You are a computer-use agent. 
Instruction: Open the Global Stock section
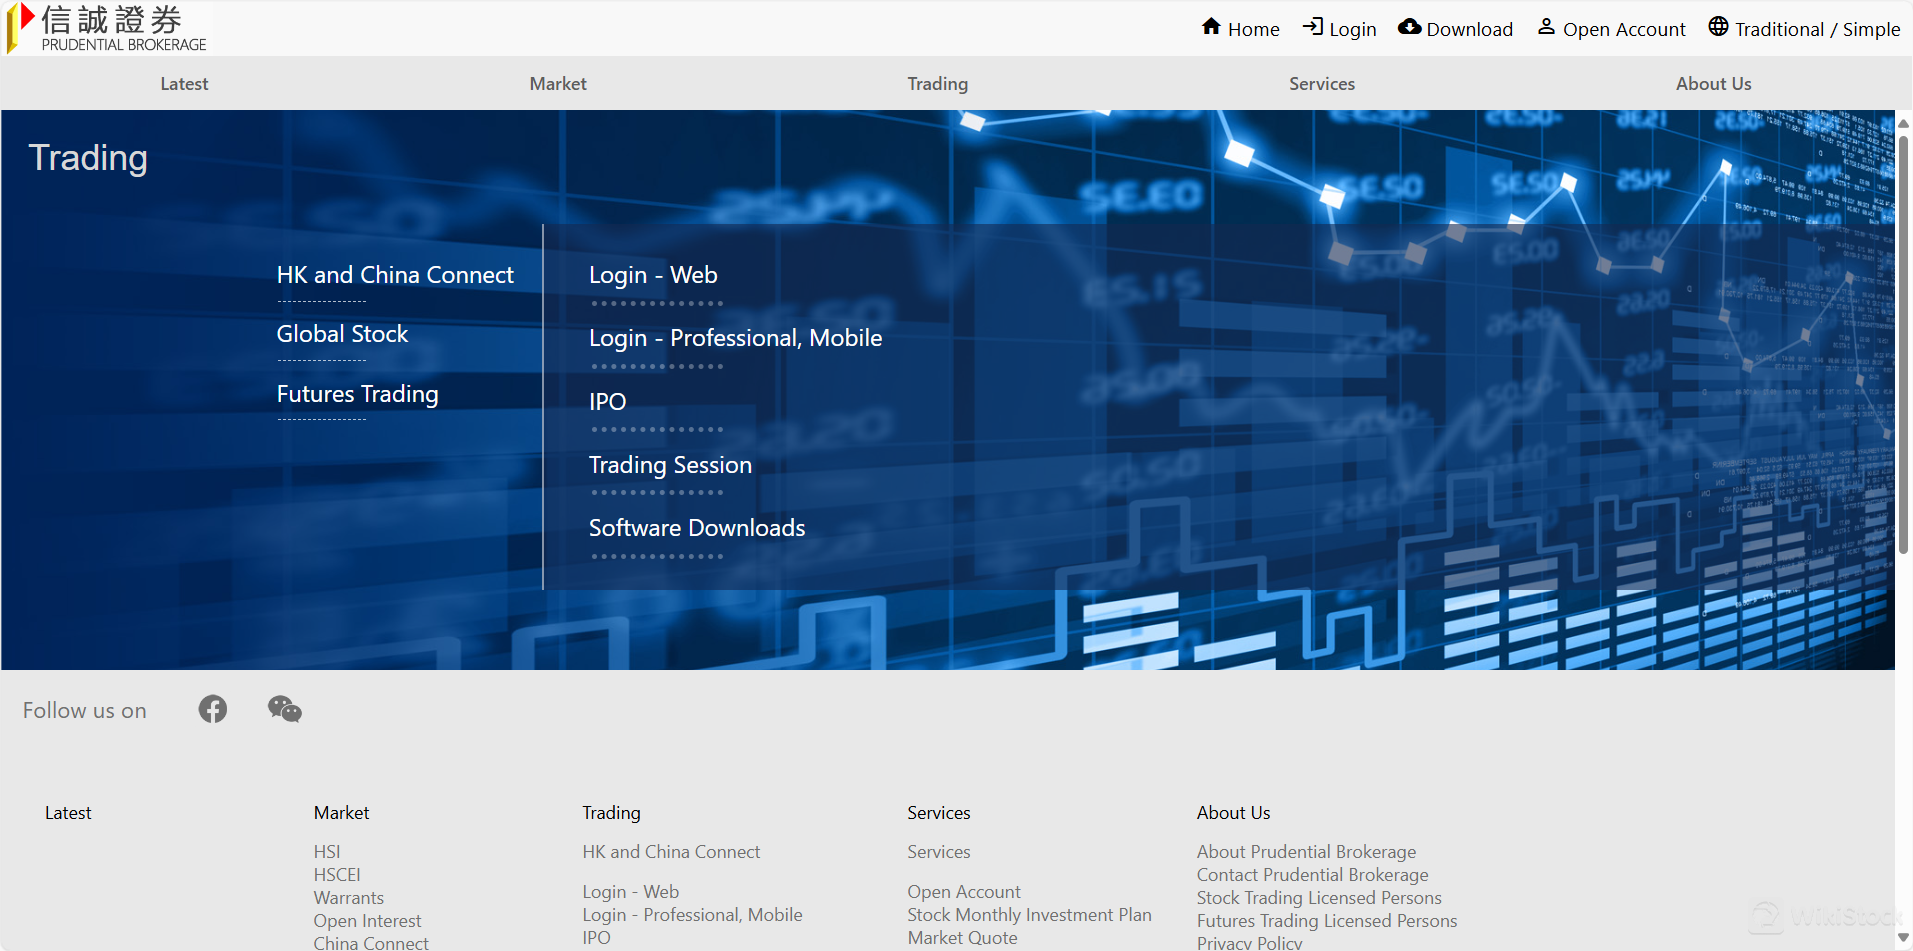click(342, 334)
